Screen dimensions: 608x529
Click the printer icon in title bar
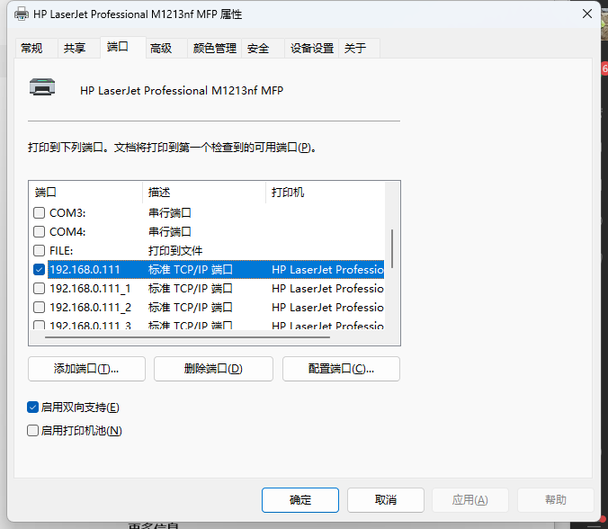click(x=18, y=15)
